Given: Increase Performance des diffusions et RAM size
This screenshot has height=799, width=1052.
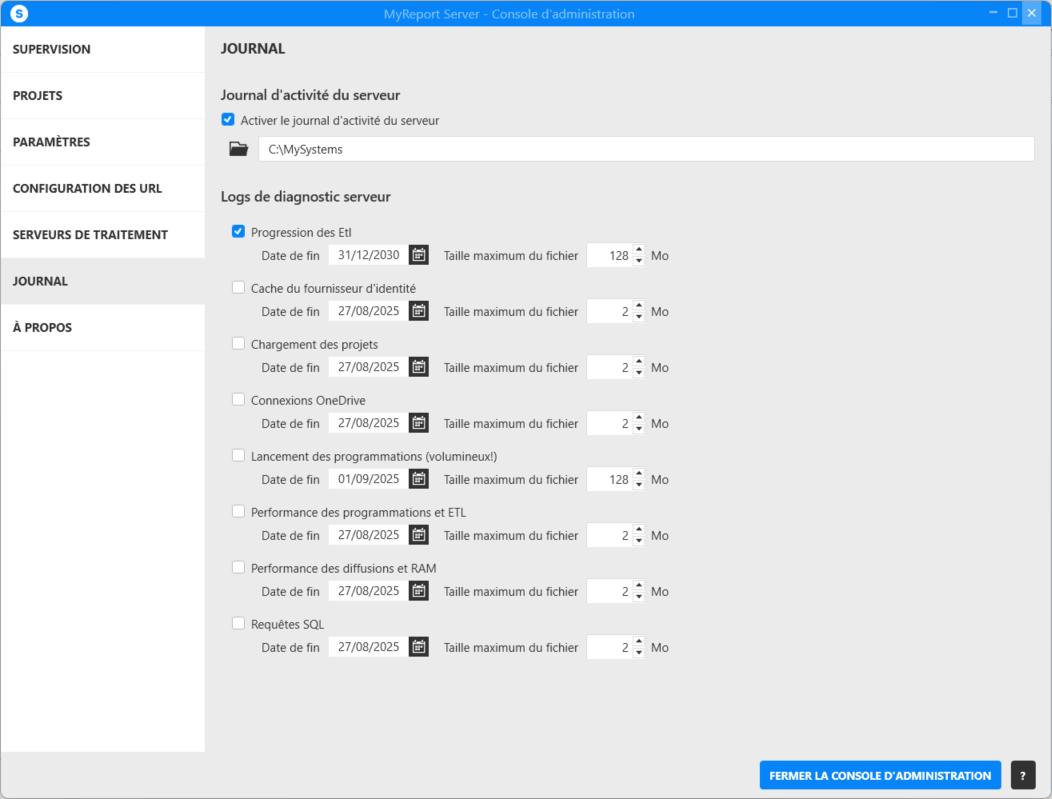Looking at the screenshot, I should pos(639,586).
